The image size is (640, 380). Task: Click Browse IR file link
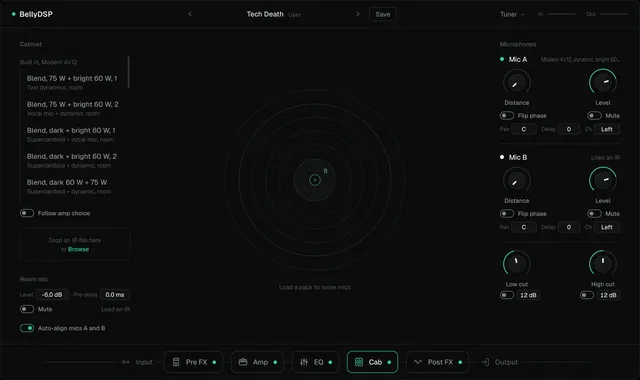click(78, 249)
